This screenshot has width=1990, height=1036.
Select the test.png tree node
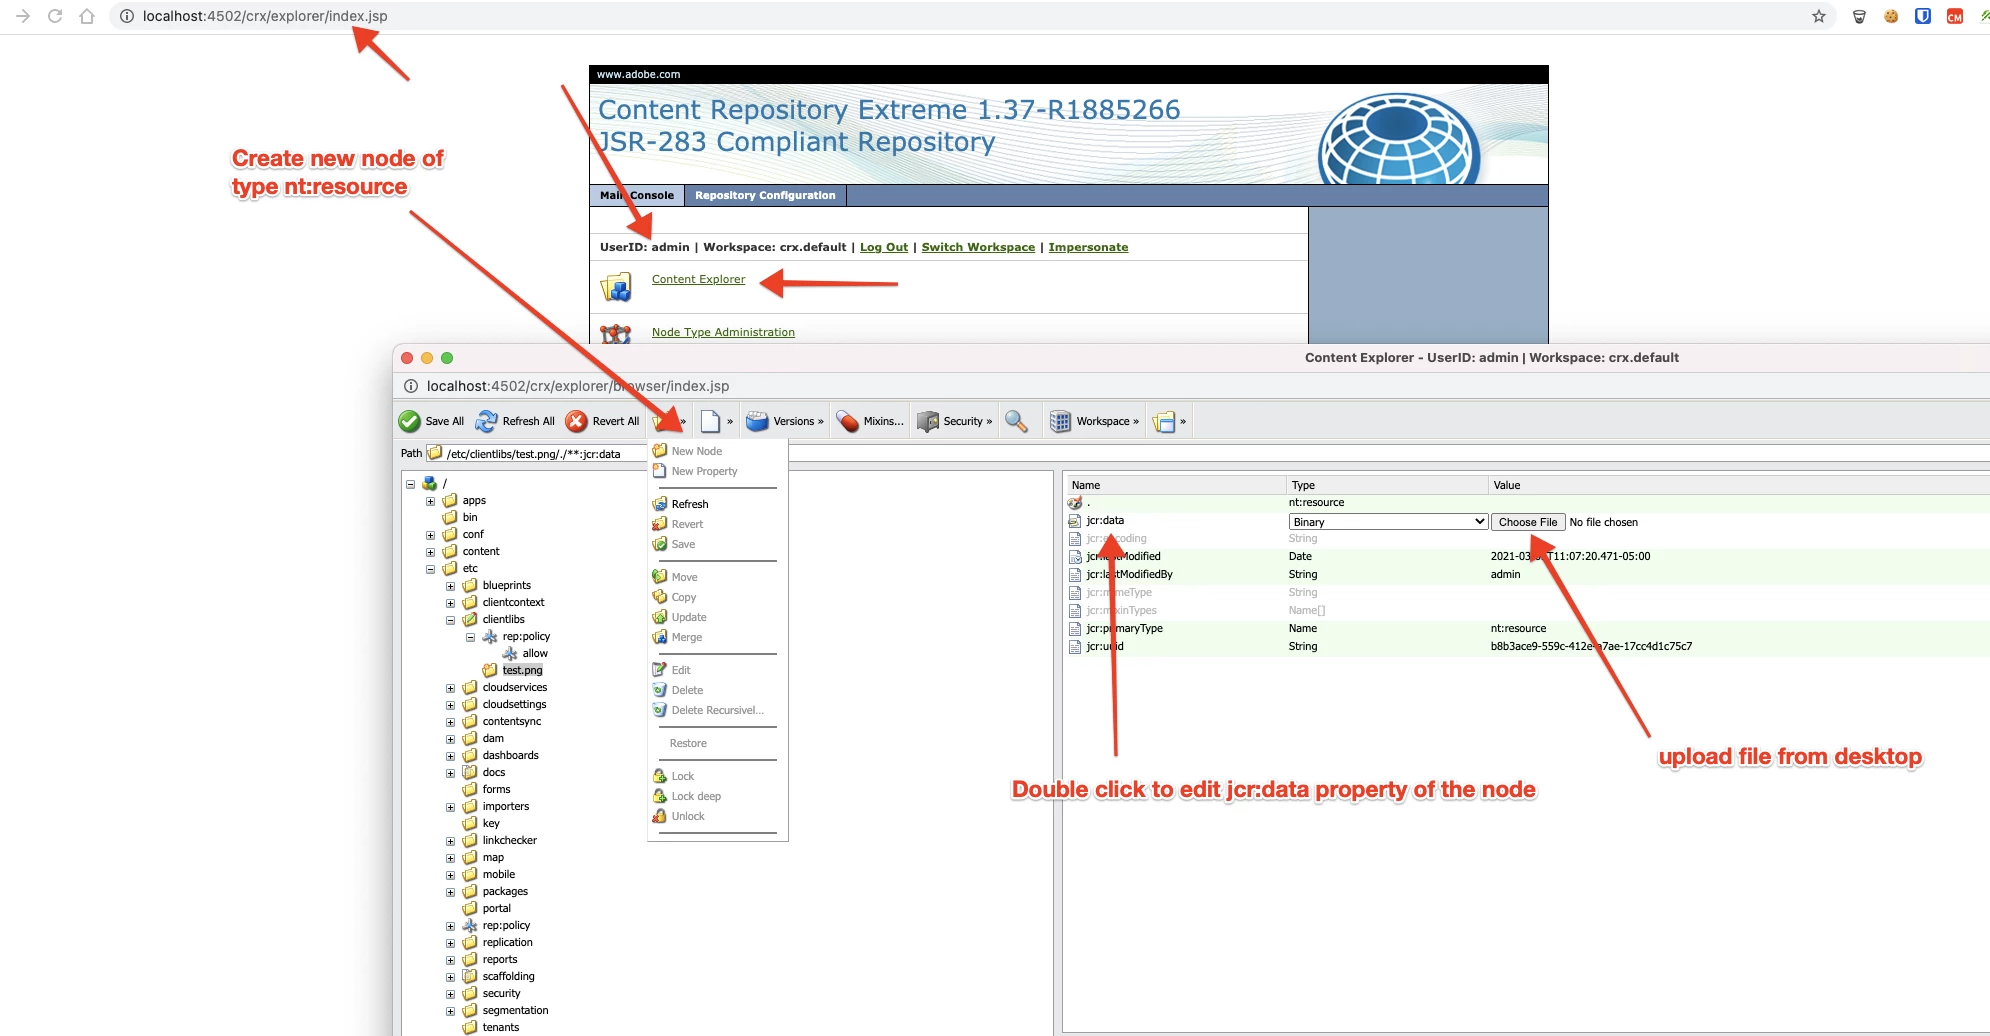[x=522, y=670]
